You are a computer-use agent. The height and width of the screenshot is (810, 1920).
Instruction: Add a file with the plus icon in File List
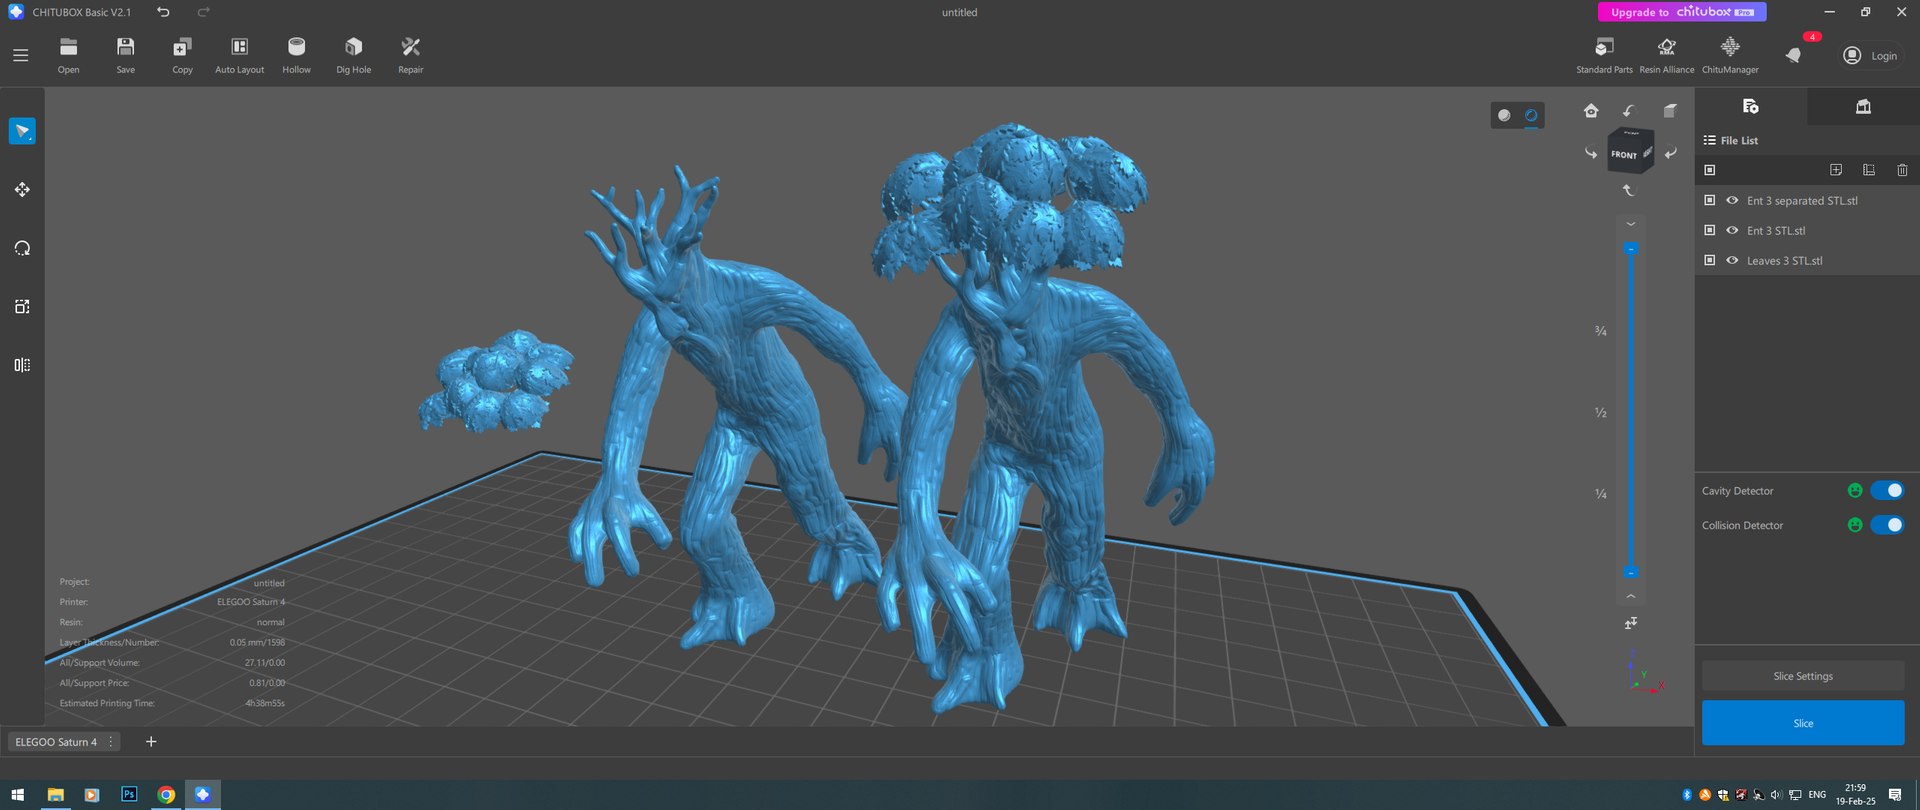(1836, 170)
